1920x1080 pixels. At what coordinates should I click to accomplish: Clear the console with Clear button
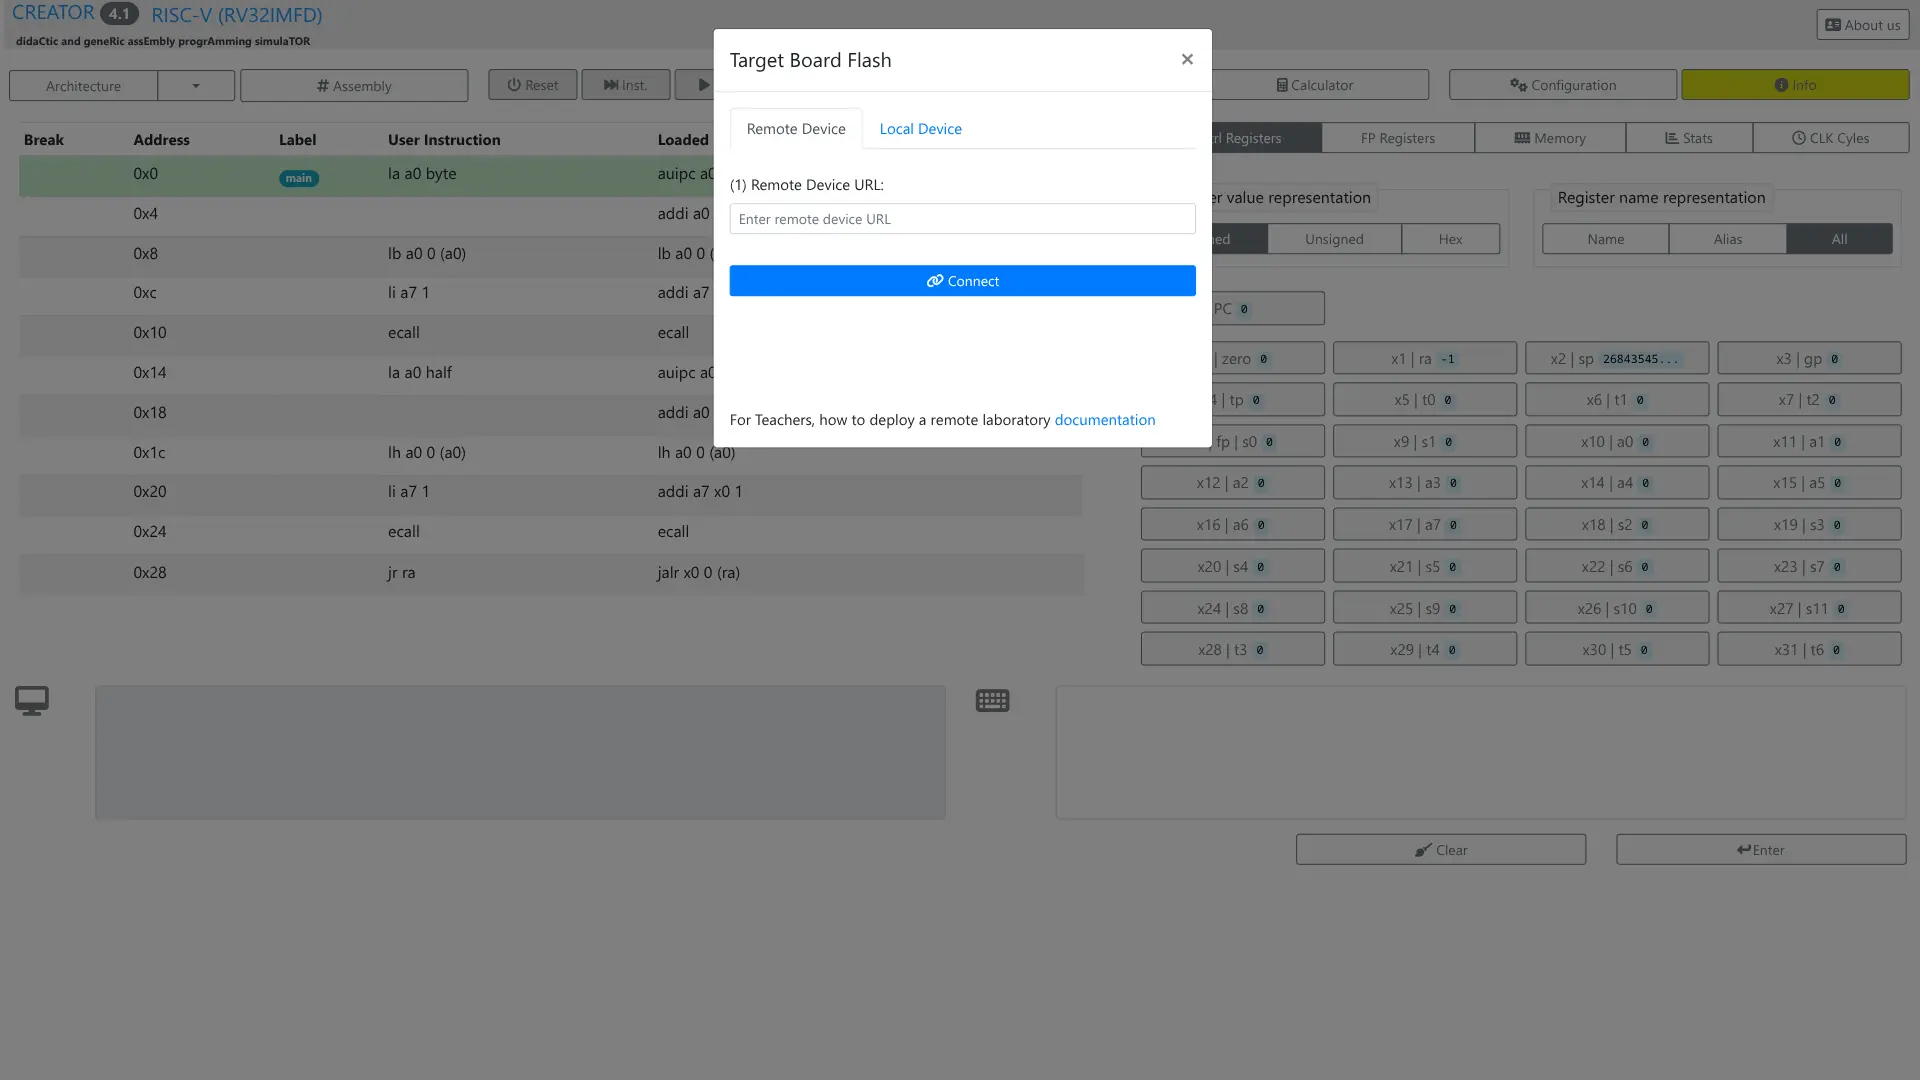(x=1441, y=850)
